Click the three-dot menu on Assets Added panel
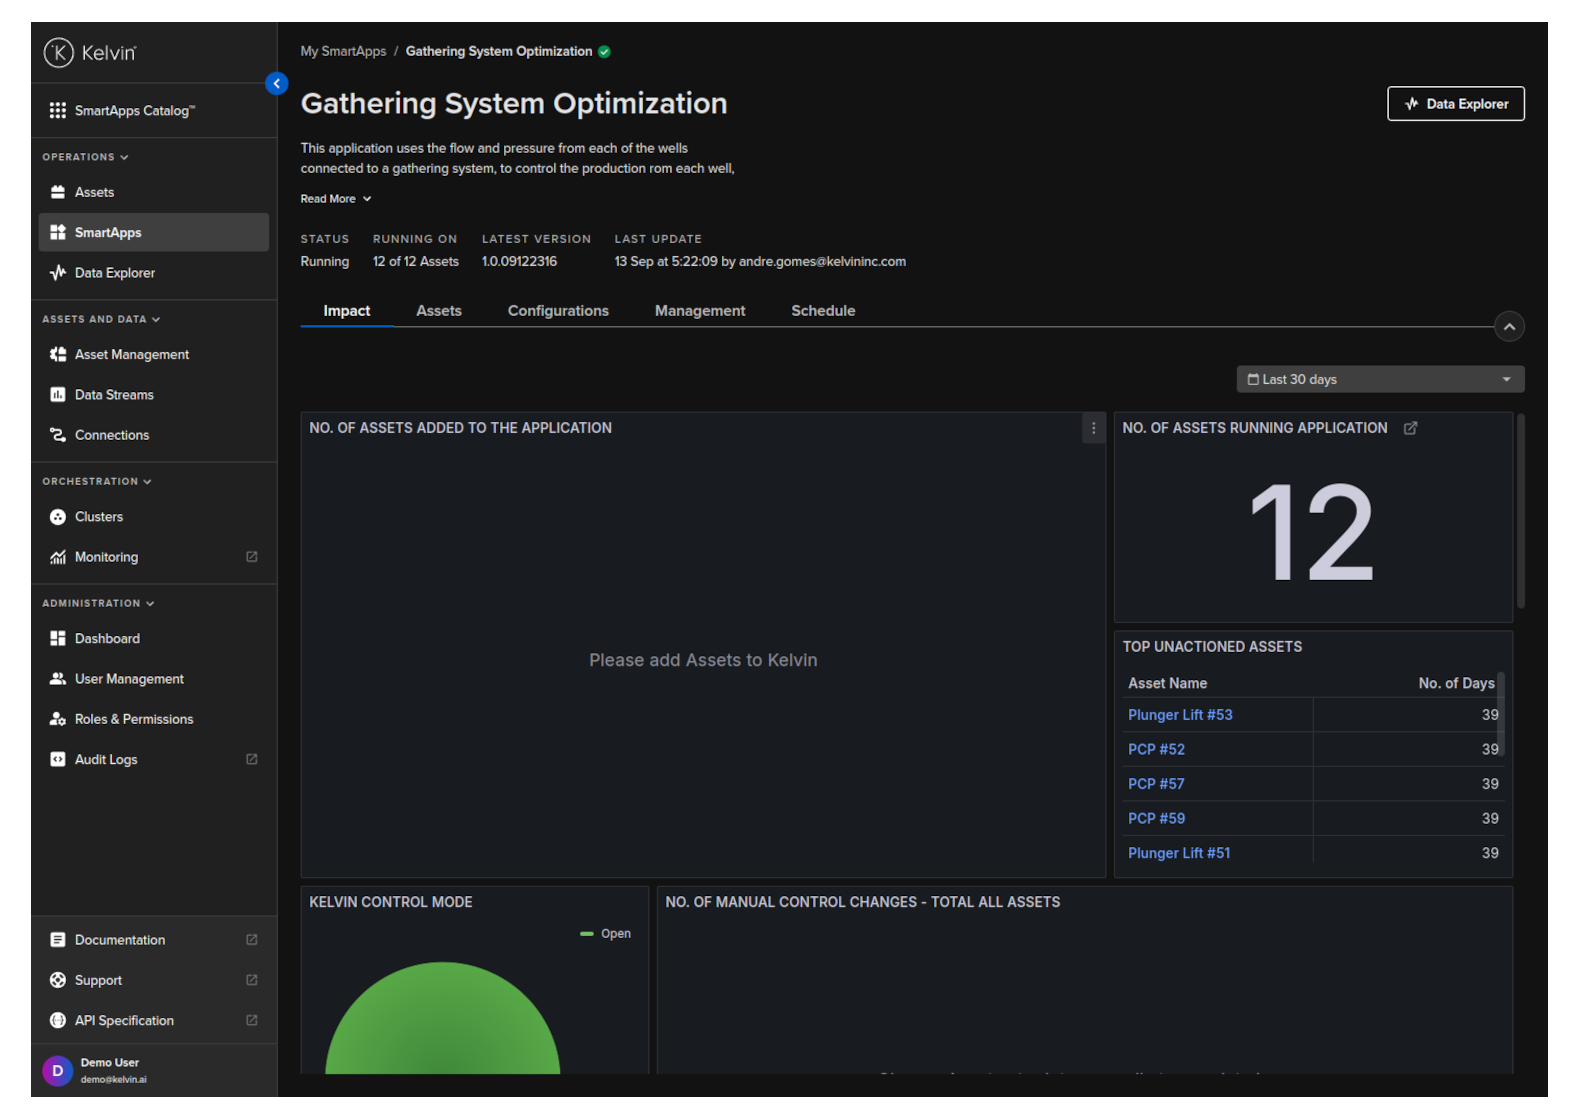1580x1120 pixels. pos(1093,428)
